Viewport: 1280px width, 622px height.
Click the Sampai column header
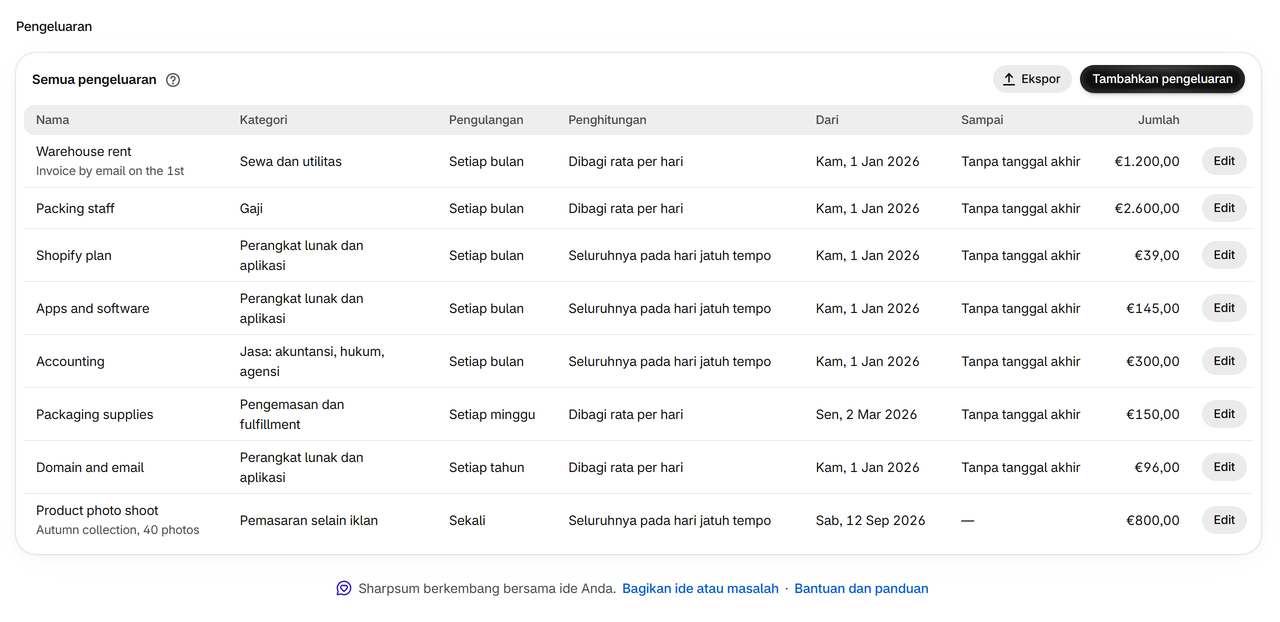[x=982, y=120]
